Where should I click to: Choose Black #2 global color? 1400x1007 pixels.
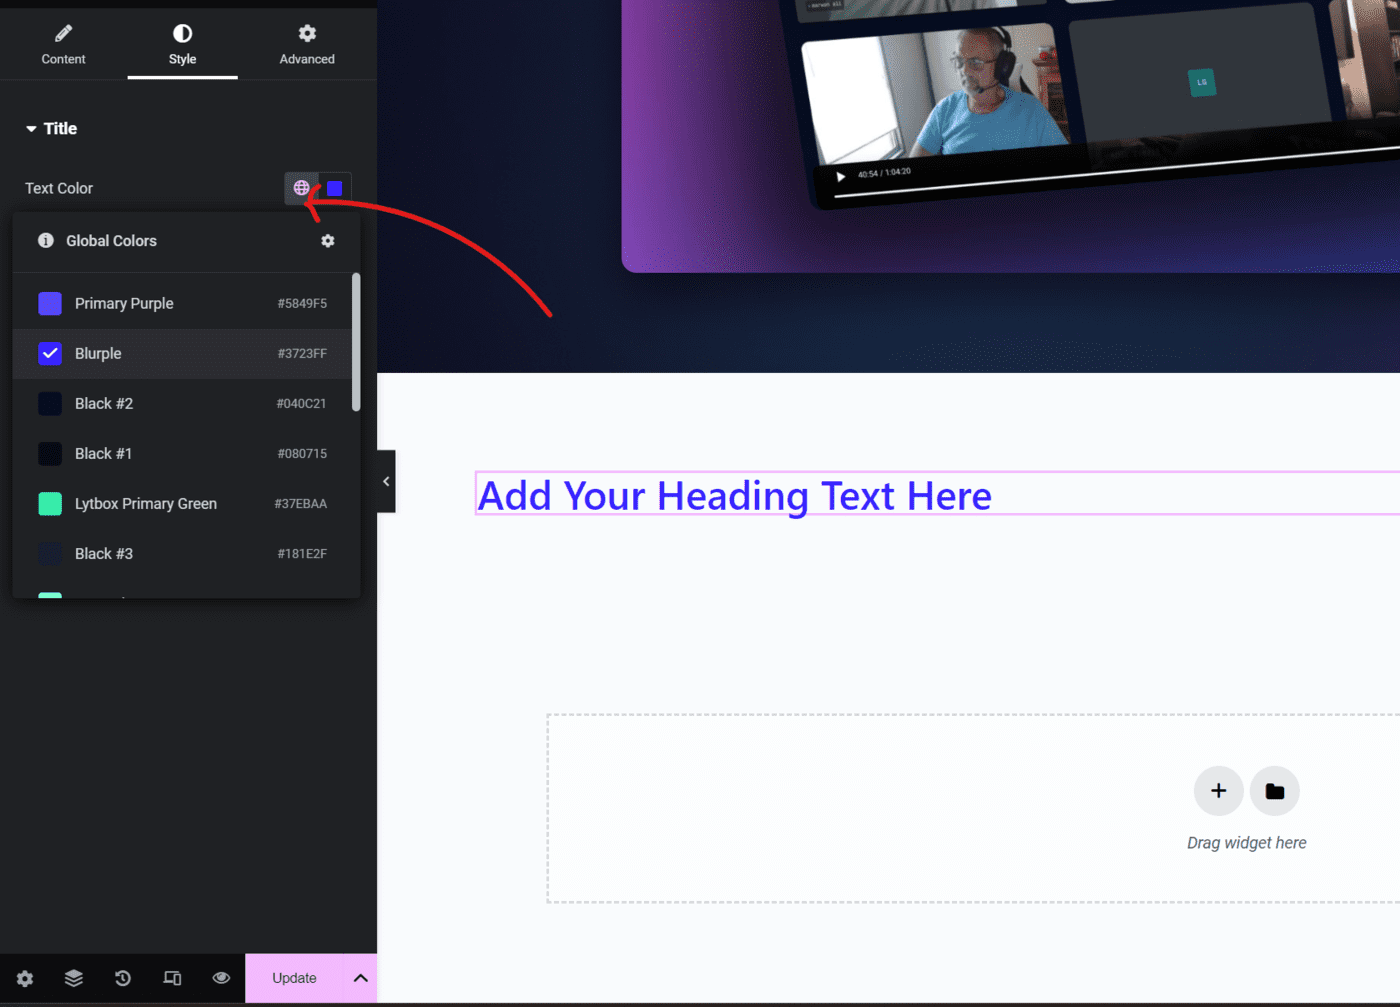click(x=182, y=403)
